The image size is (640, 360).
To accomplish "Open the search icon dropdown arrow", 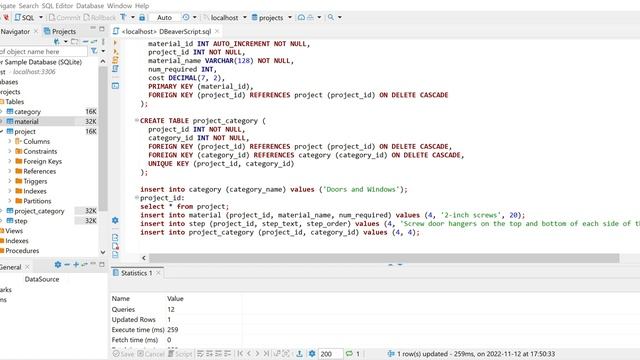I will [340, 18].
